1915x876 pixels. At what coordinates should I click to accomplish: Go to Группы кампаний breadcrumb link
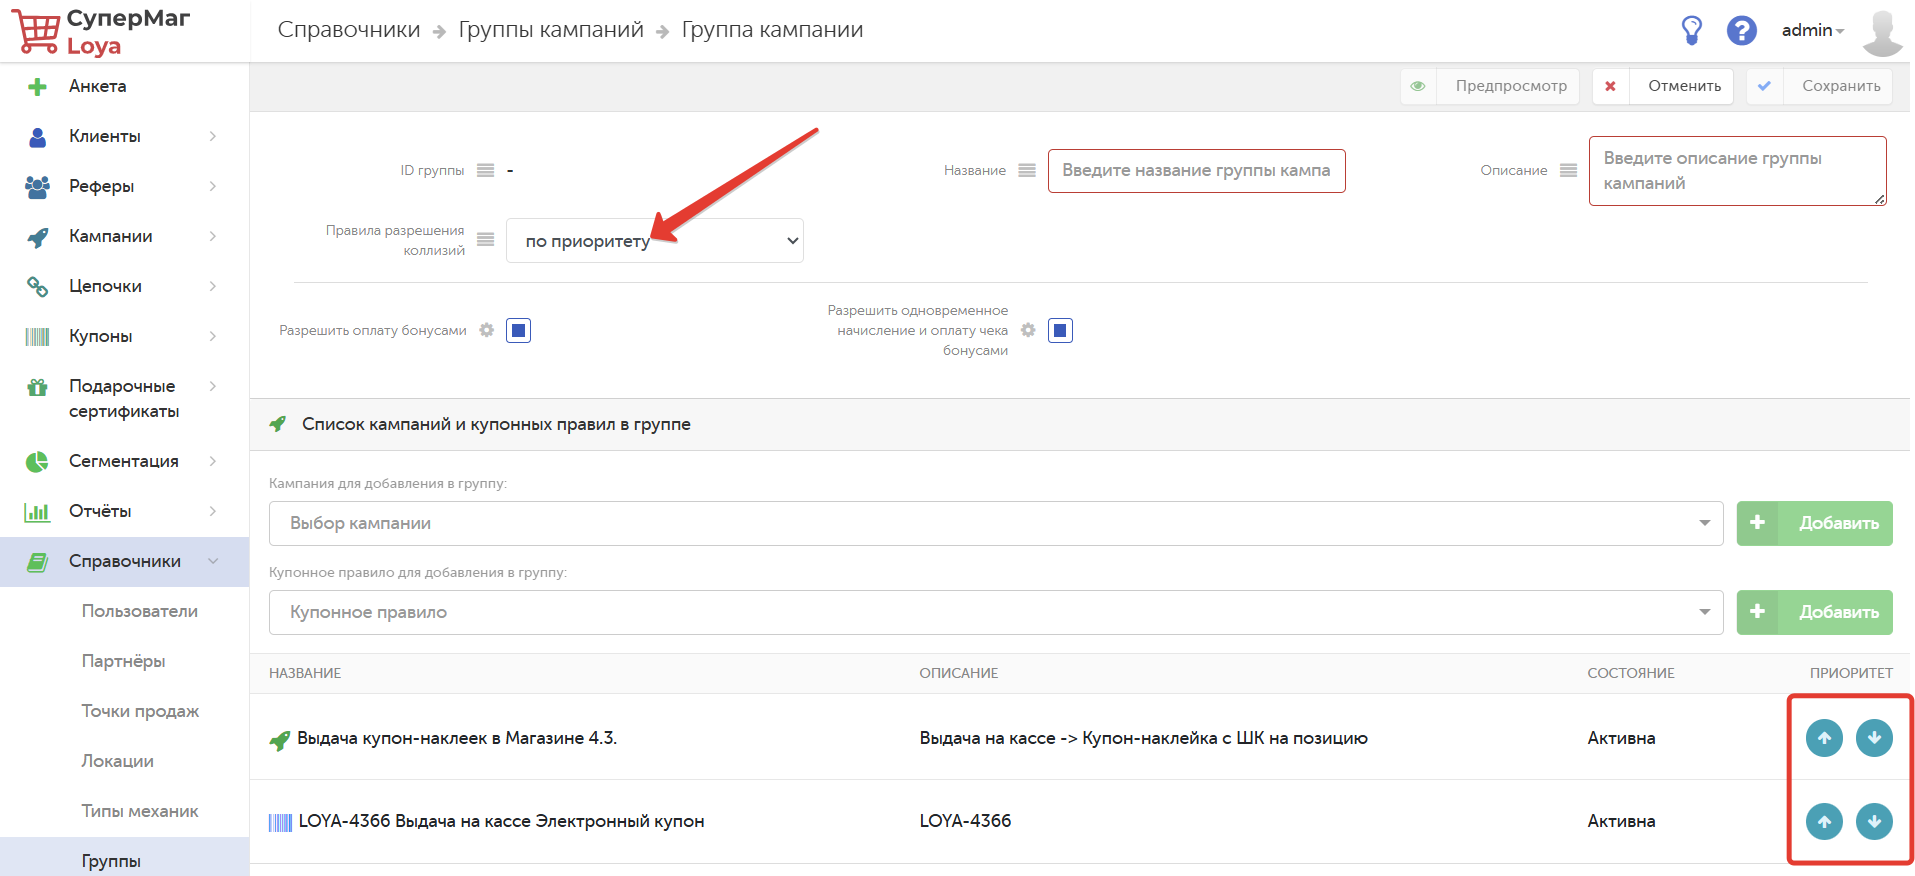551,30
